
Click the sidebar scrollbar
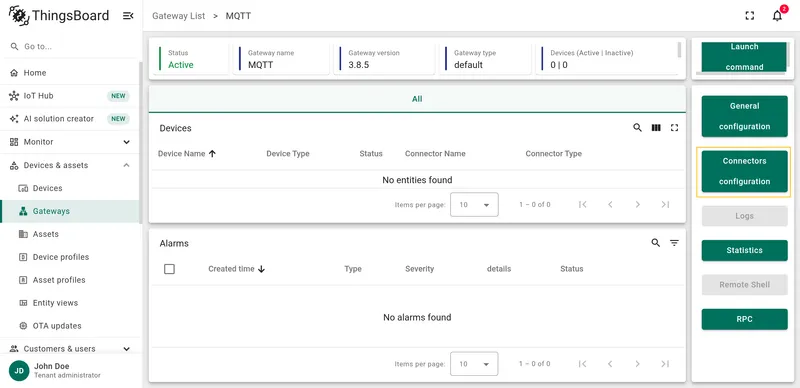click(140, 143)
